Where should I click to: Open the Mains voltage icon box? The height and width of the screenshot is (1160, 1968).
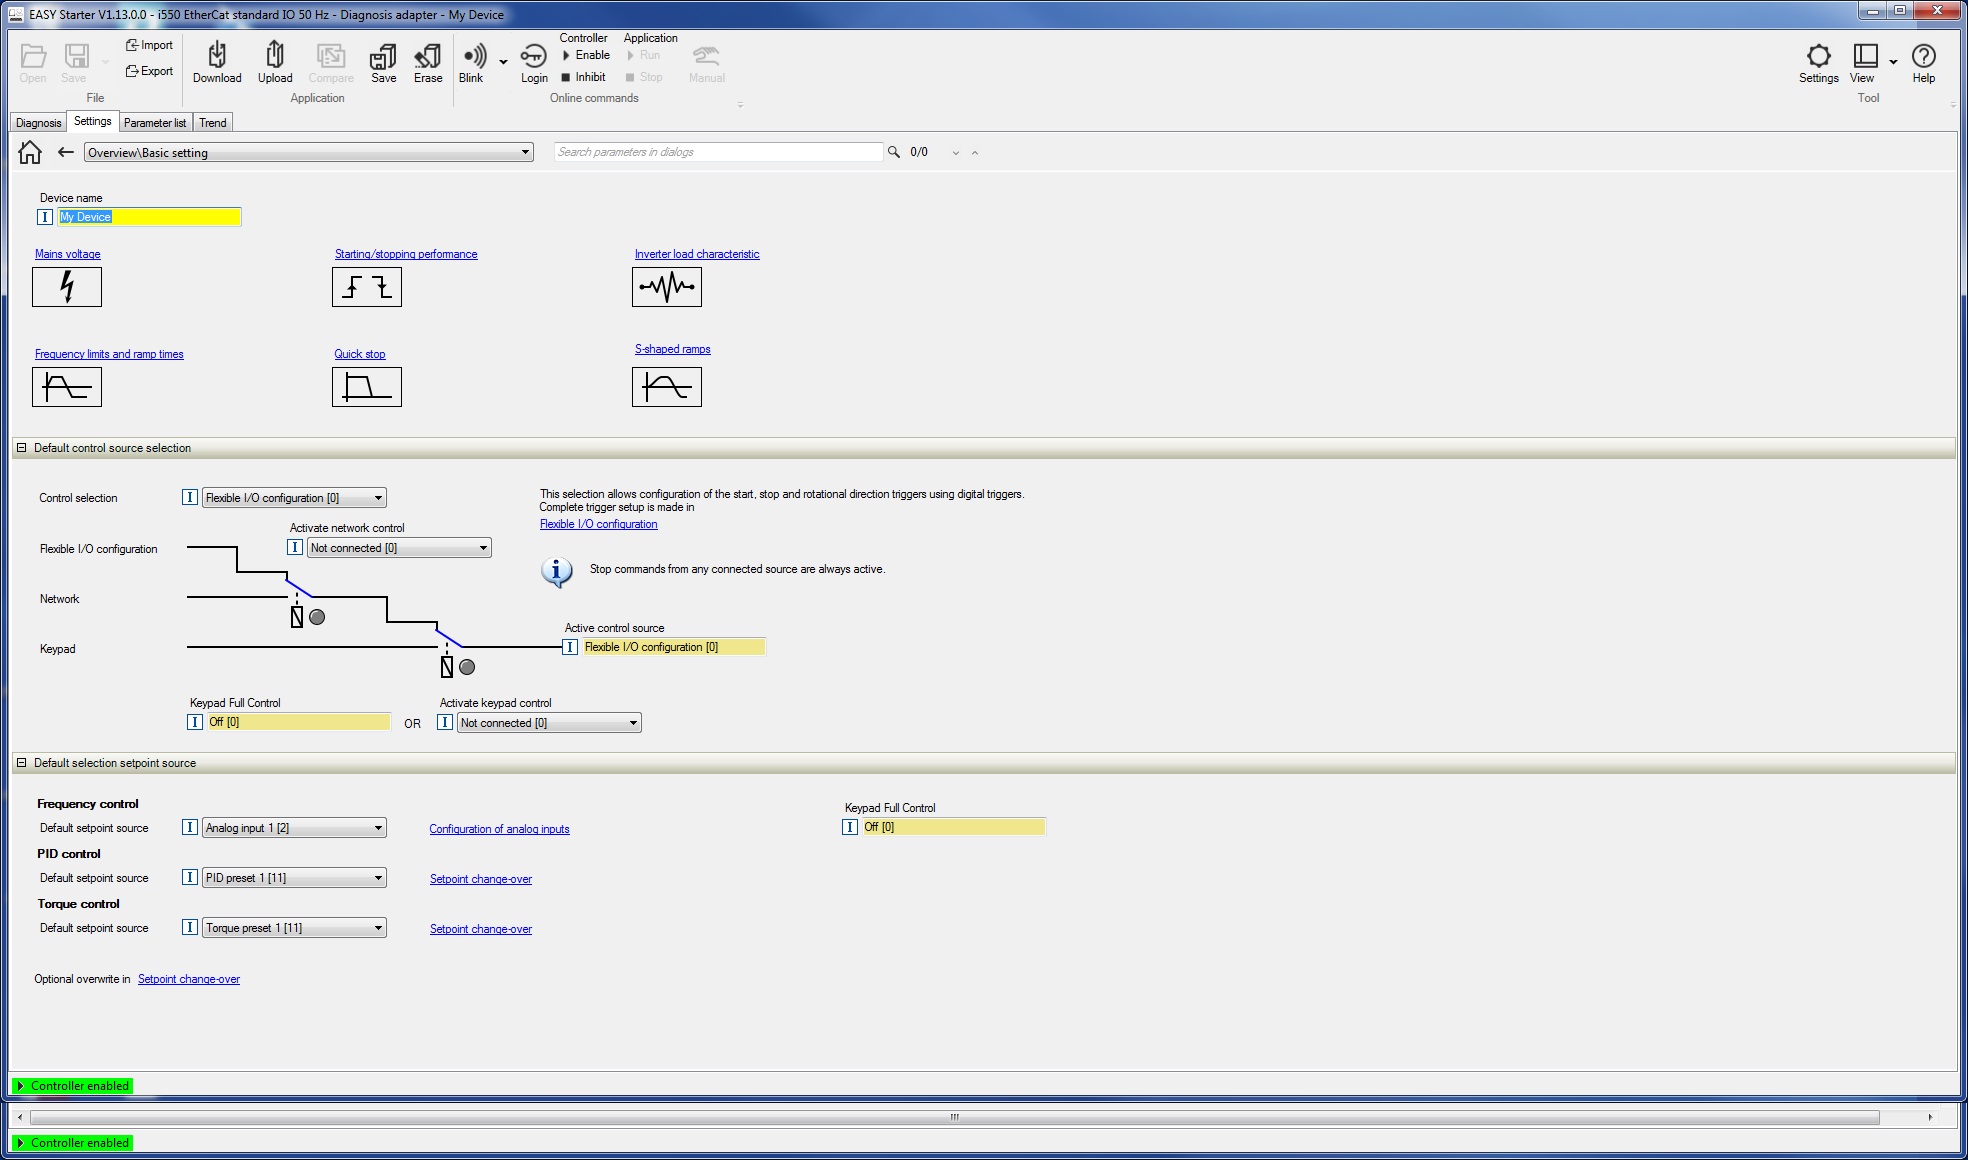pos(67,287)
